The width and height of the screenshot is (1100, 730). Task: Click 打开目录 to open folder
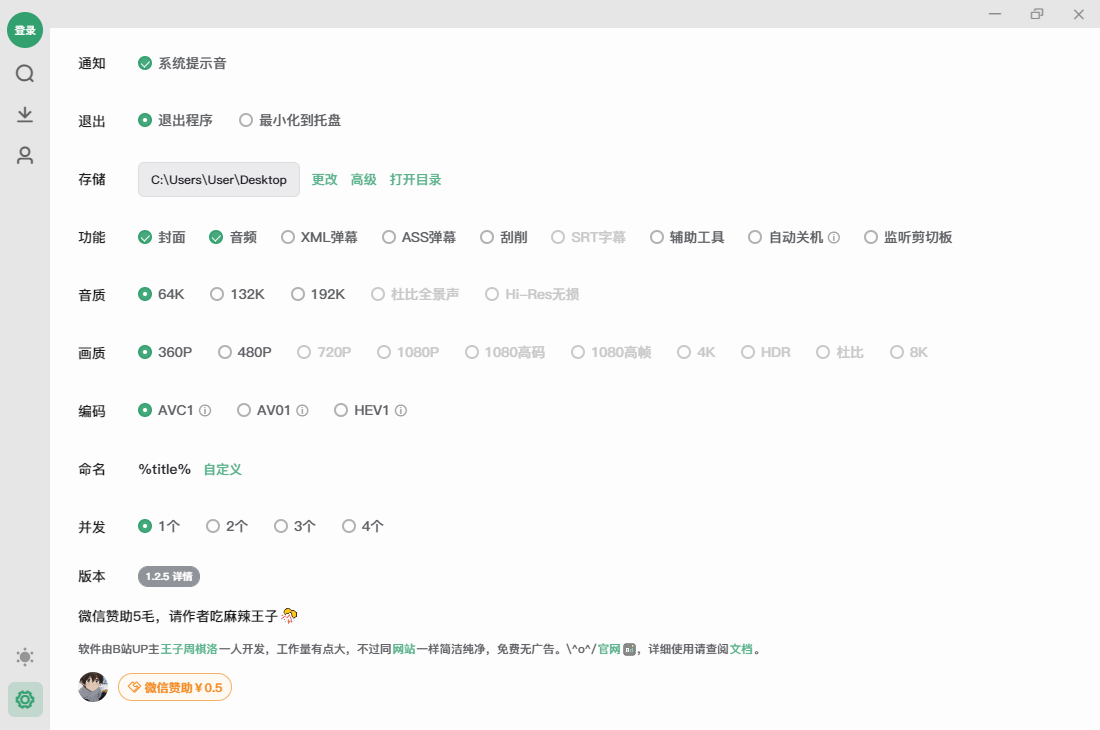pyautogui.click(x=415, y=180)
